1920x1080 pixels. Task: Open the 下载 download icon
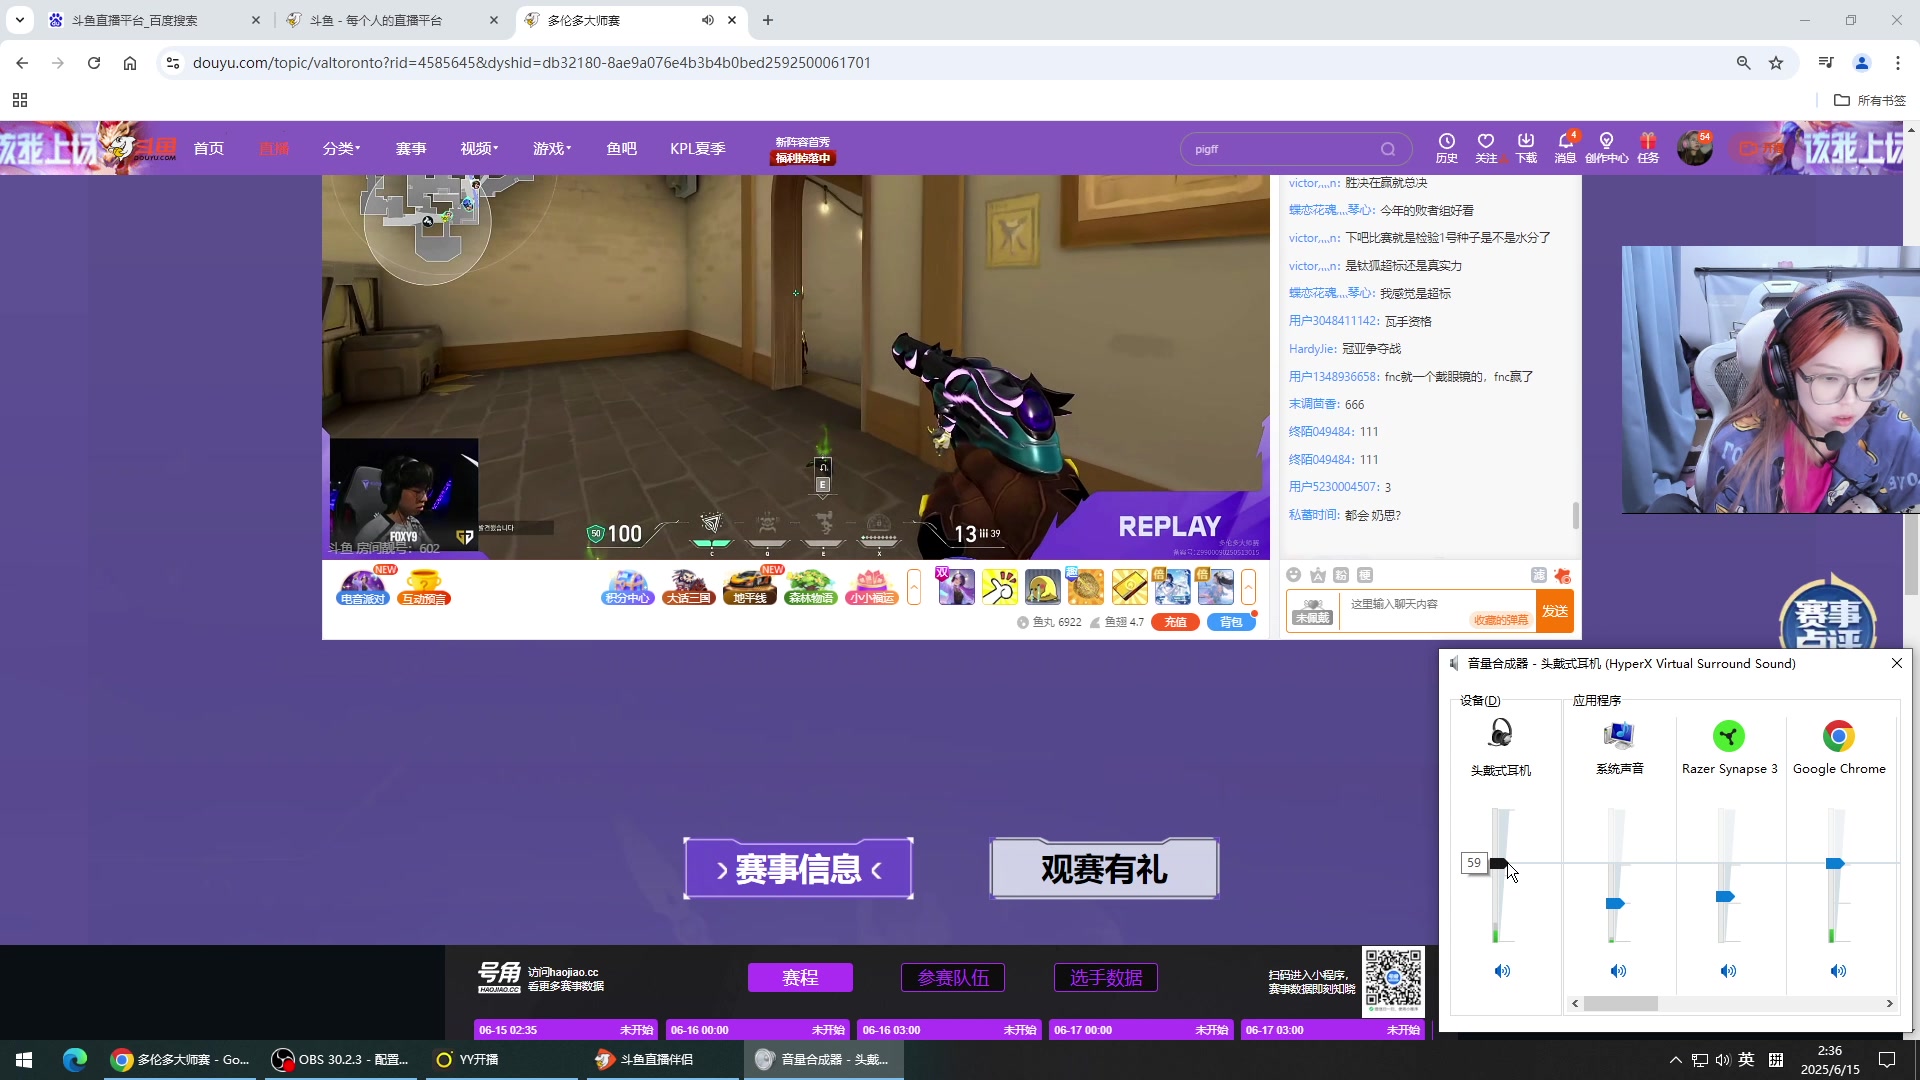click(x=1526, y=148)
